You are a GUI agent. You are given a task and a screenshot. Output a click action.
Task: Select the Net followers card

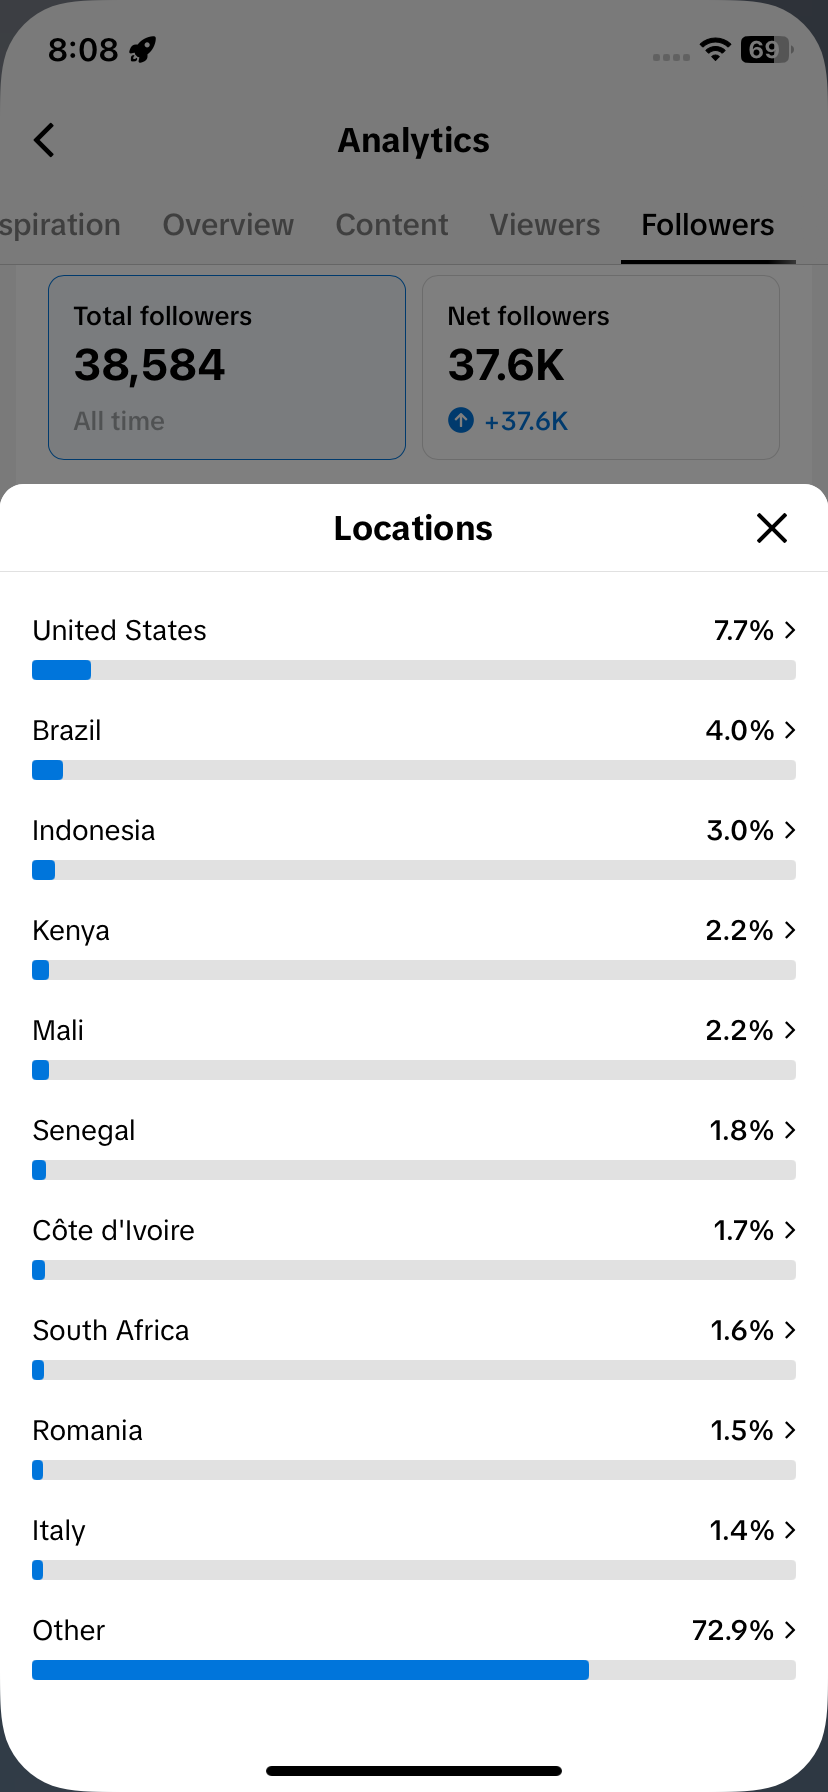(601, 368)
